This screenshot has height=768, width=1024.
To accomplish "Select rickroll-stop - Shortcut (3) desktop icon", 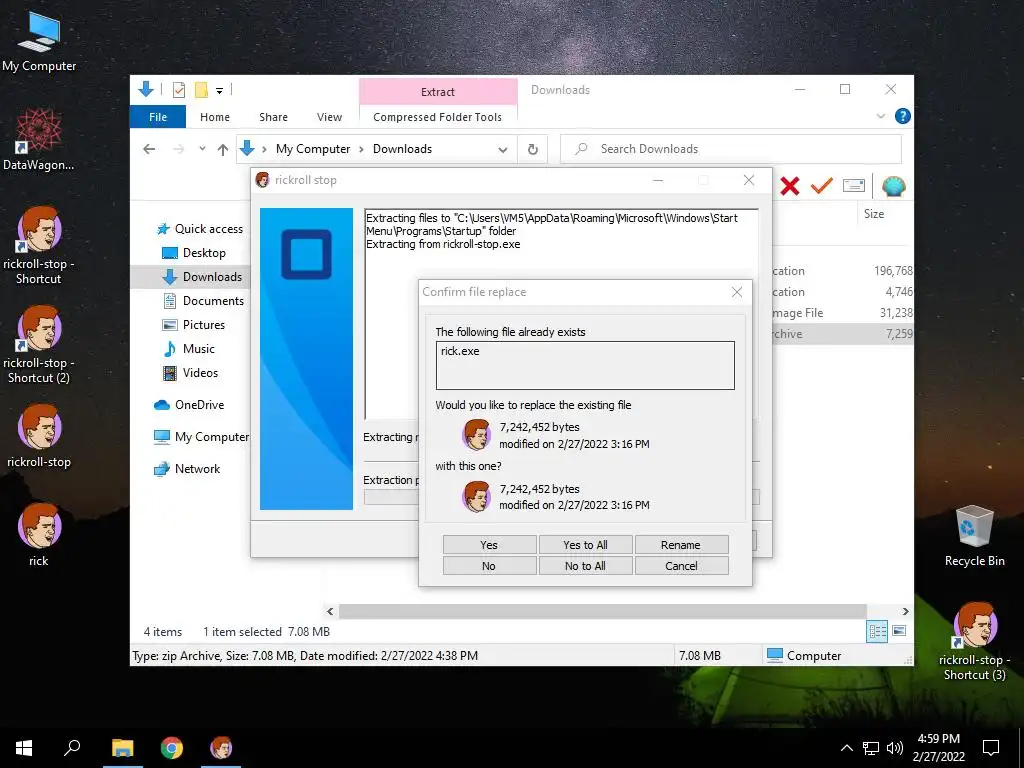I will (974, 641).
